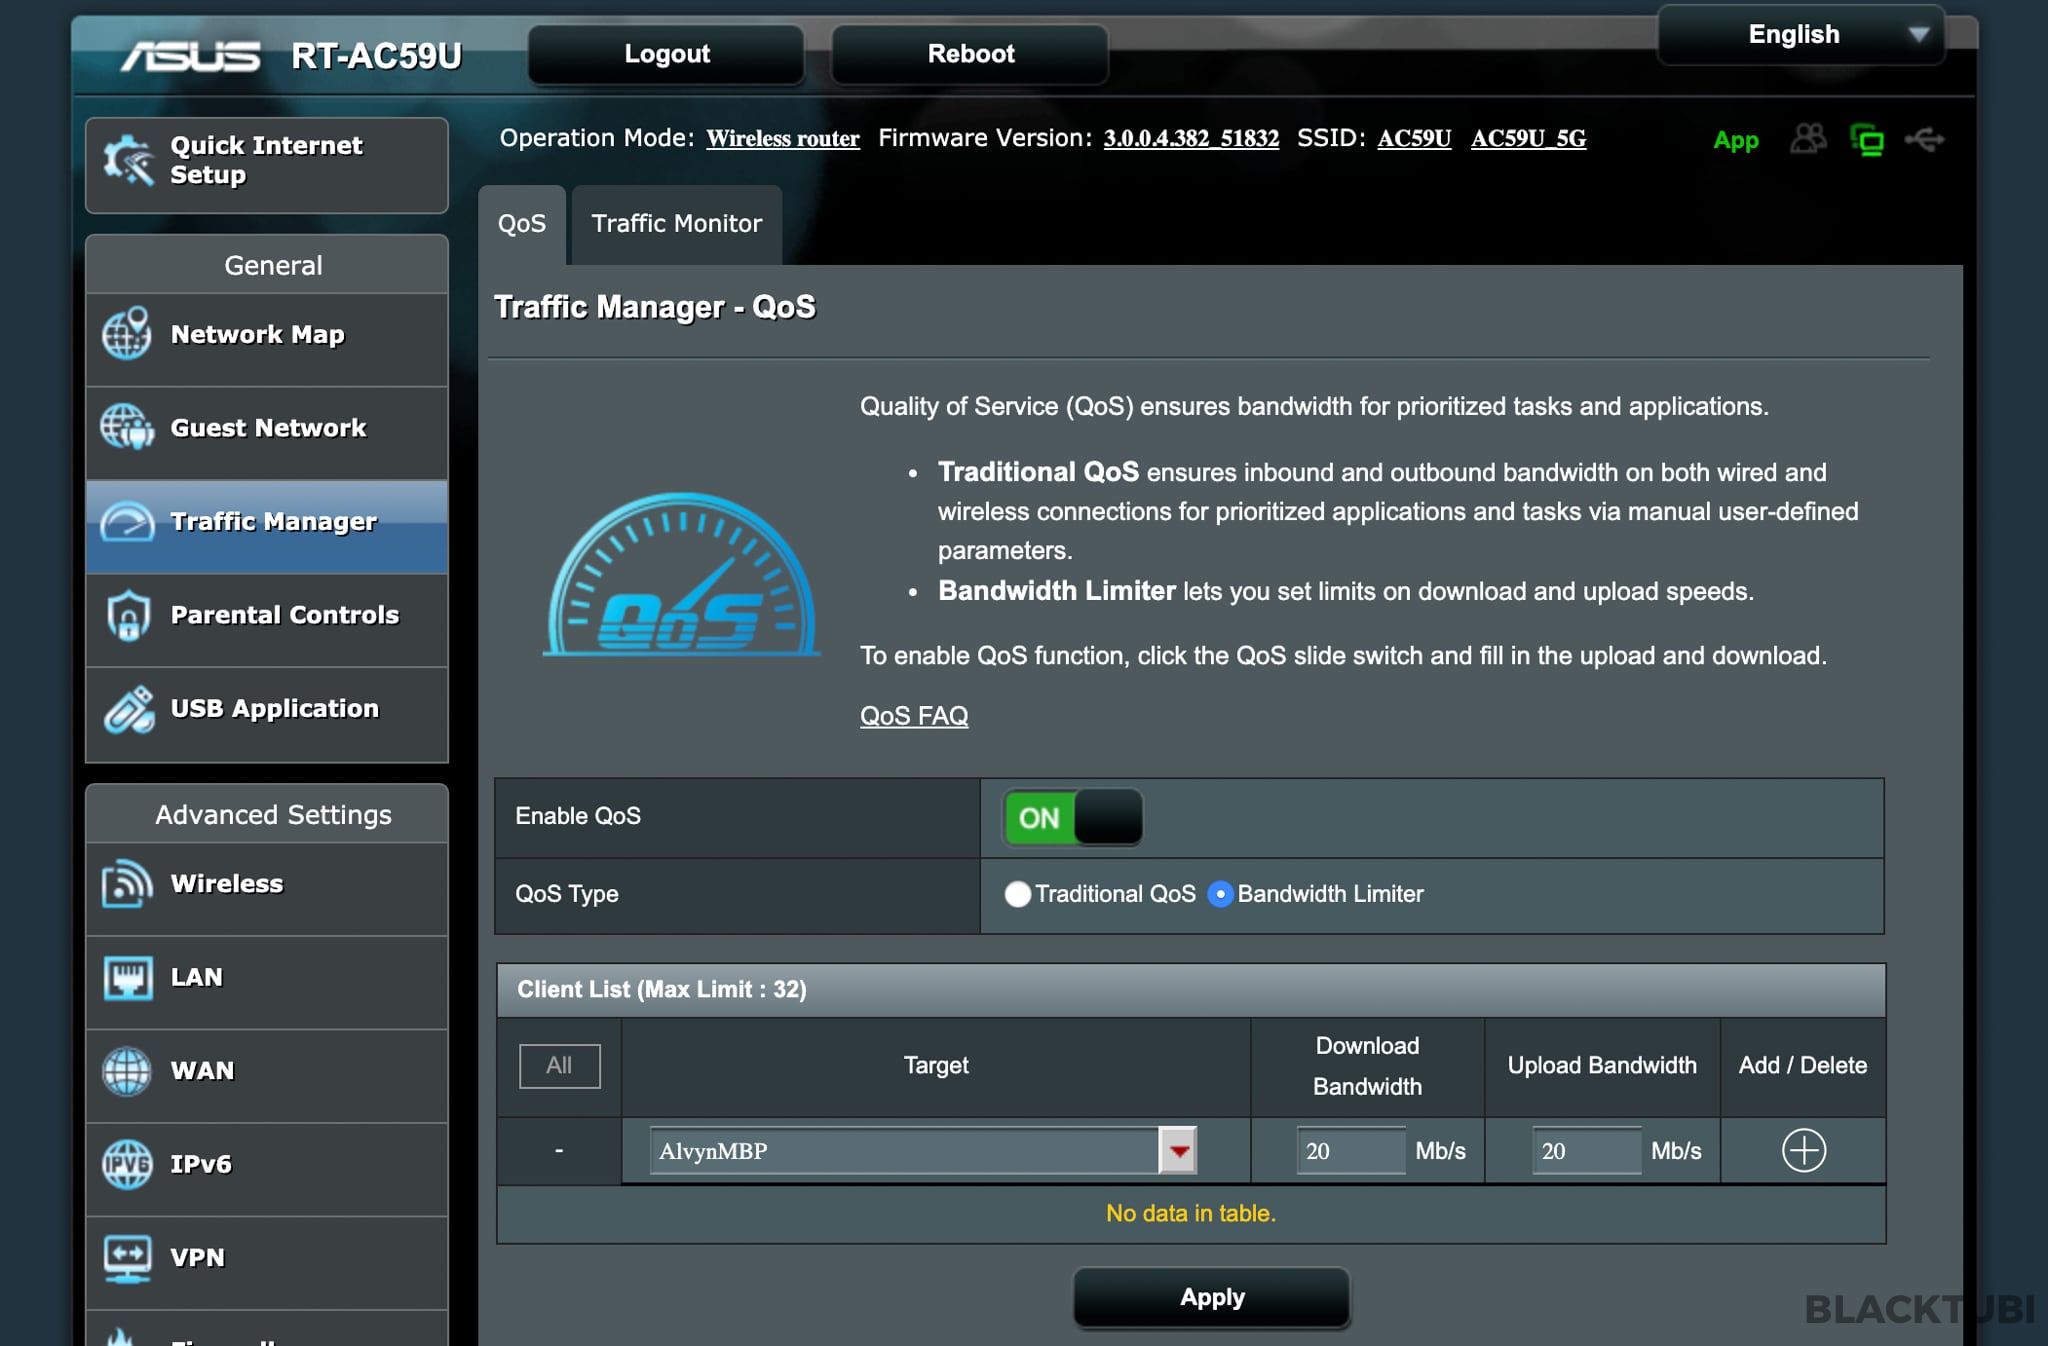Screen dimensions: 2048x1346
Task: Edit the Download Bandwidth value field
Action: pos(1348,1151)
